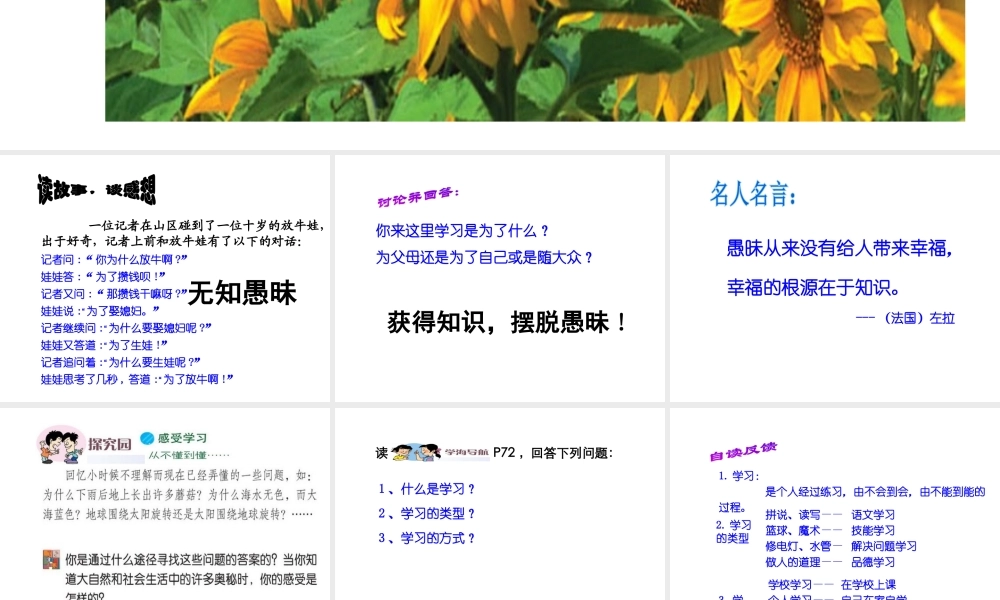Click the item 2、学习的类型？
Image resolution: width=1000 pixels, height=600 pixels.
pyautogui.click(x=427, y=513)
